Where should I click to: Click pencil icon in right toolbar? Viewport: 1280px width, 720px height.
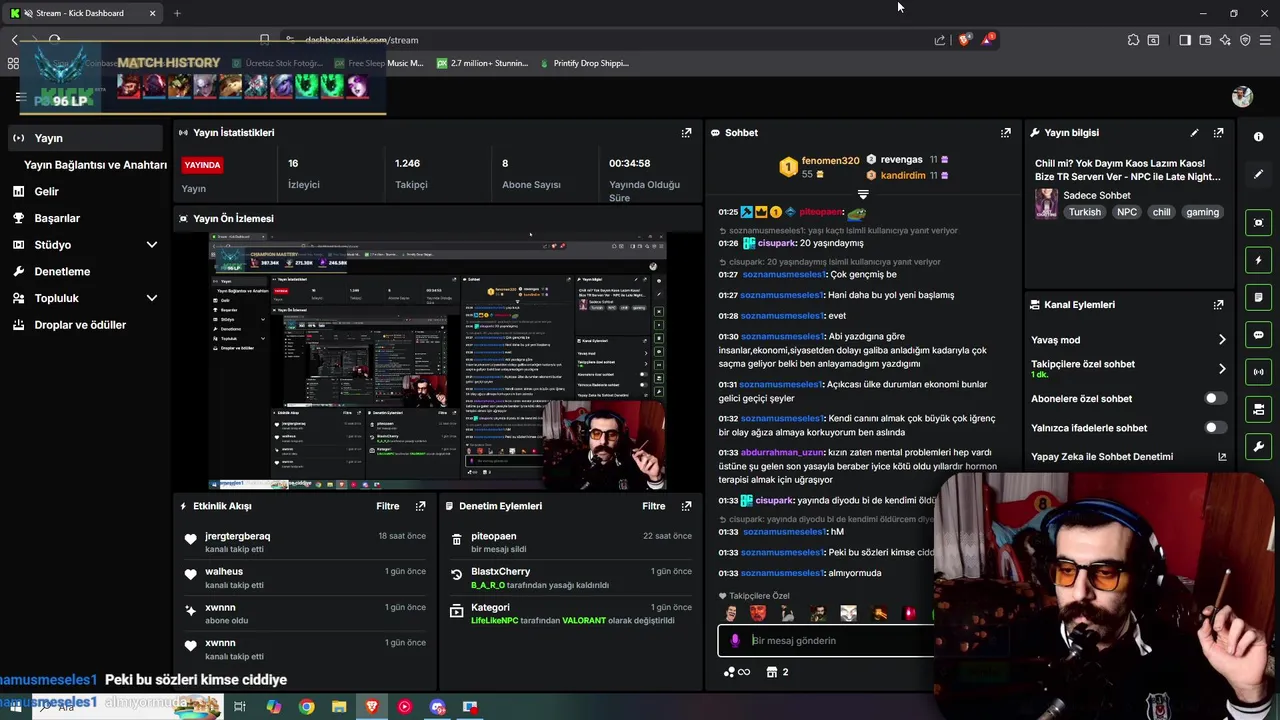1258,174
